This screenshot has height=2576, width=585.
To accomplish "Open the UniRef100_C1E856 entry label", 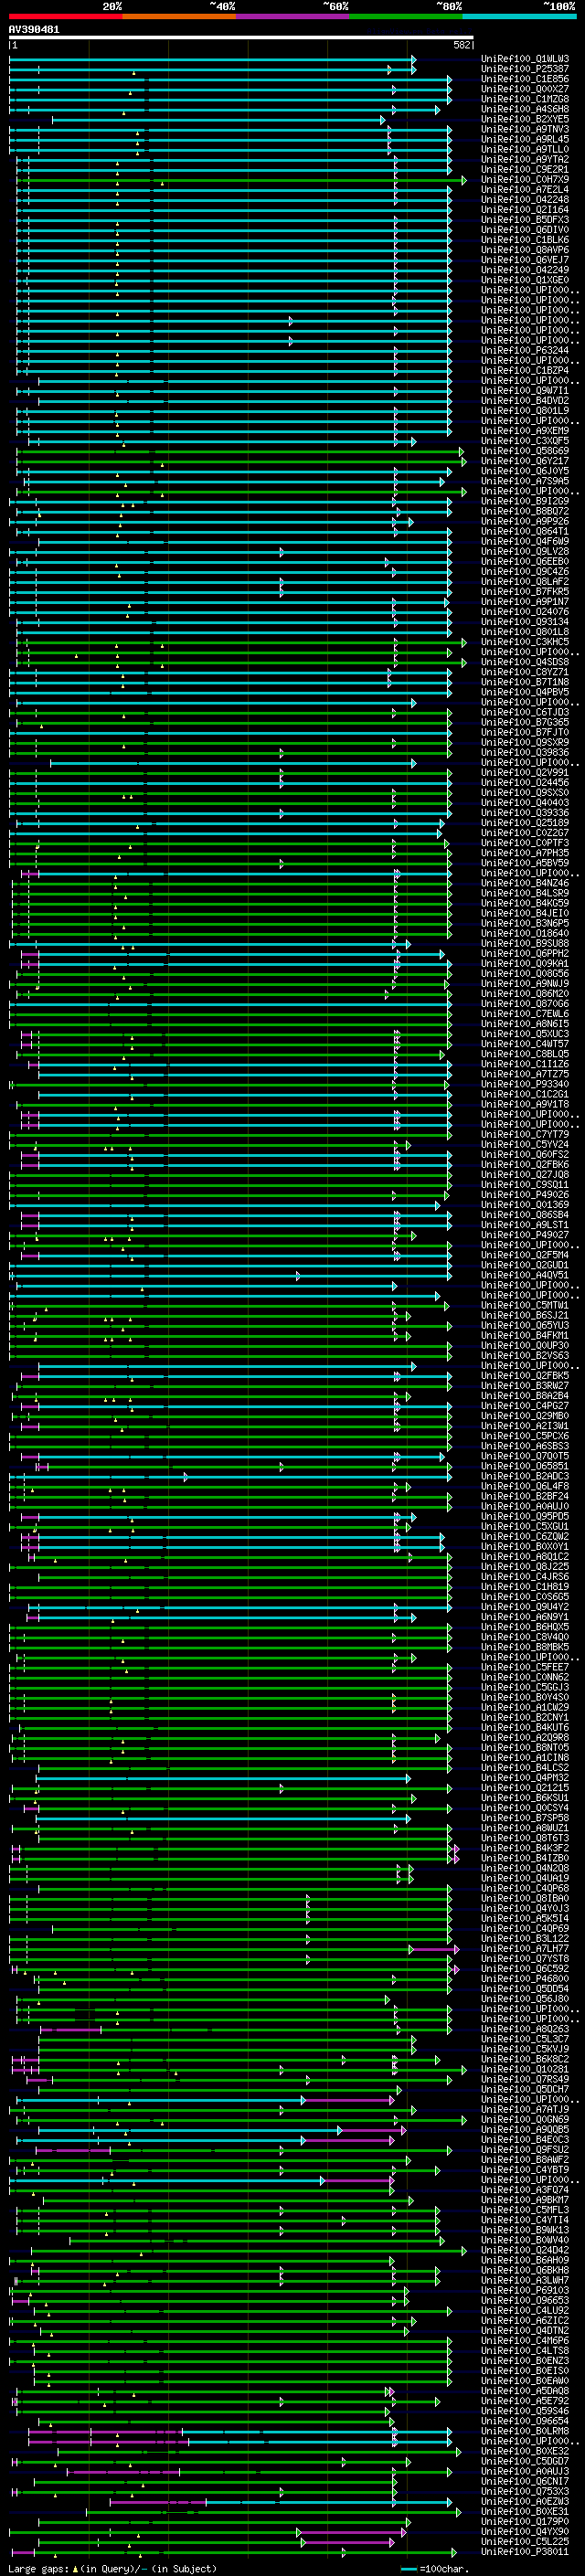I will [x=525, y=79].
